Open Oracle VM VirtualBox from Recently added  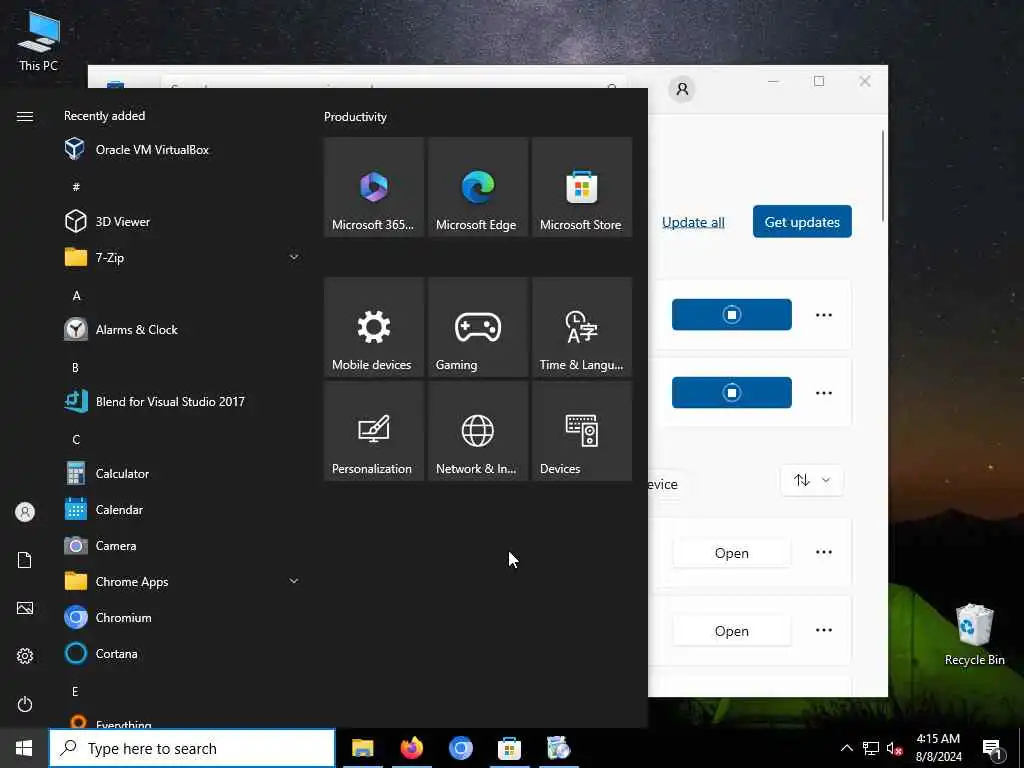click(x=180, y=150)
